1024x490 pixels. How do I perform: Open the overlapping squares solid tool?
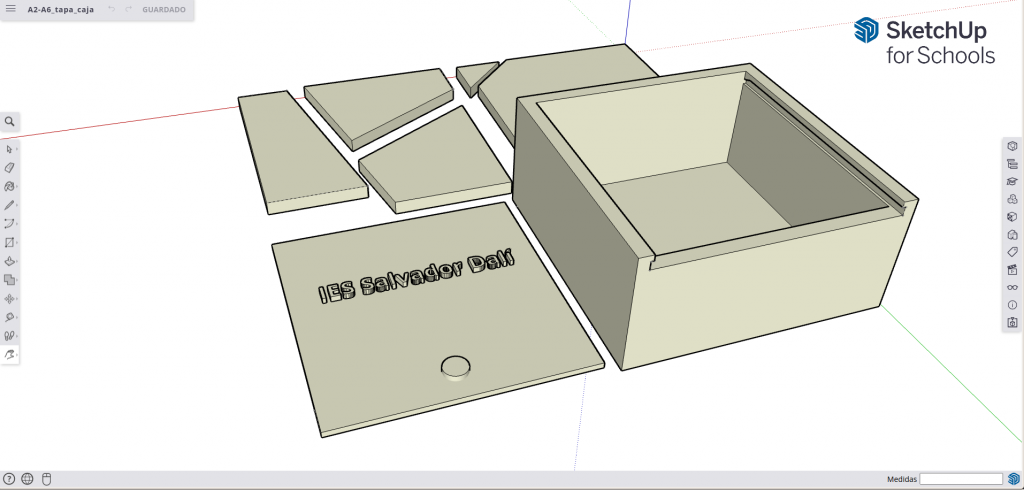tap(9, 280)
